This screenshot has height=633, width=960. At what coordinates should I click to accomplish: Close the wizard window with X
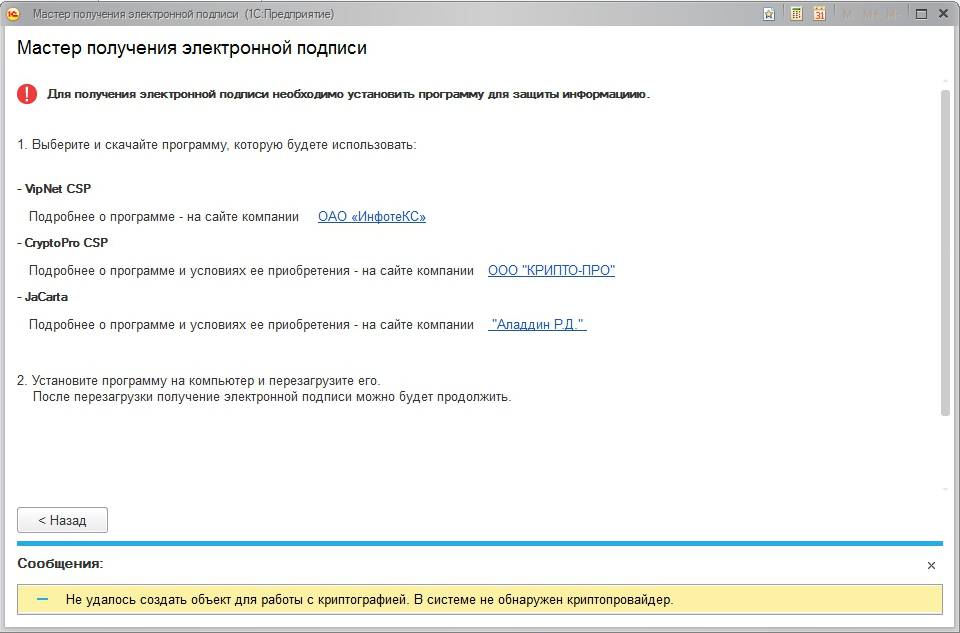(943, 13)
